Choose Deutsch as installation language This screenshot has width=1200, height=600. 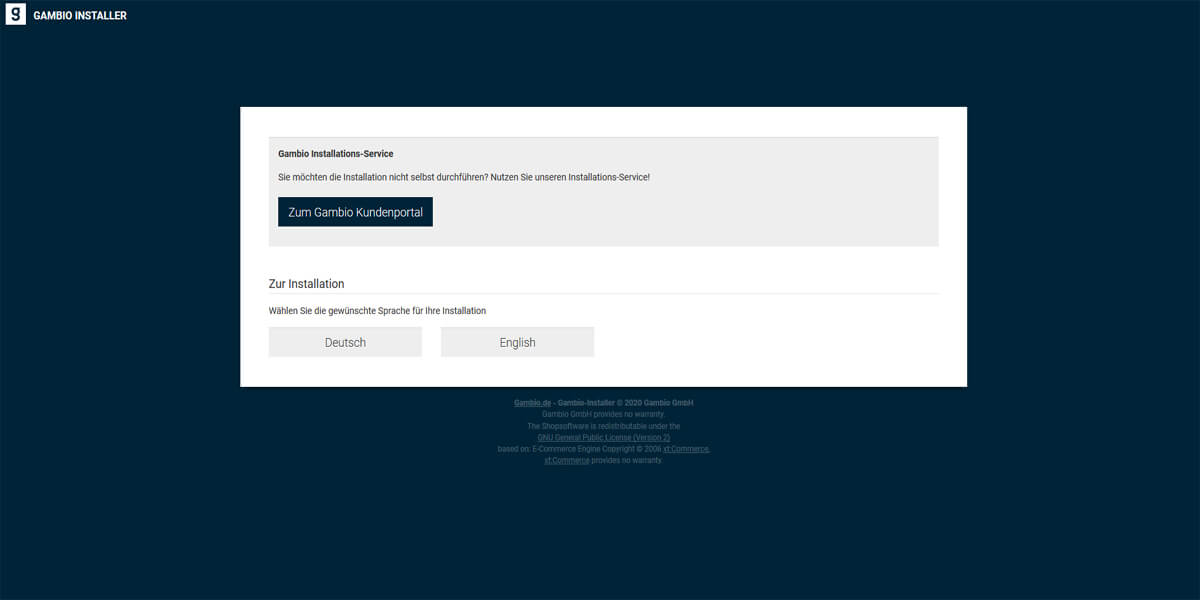345,342
